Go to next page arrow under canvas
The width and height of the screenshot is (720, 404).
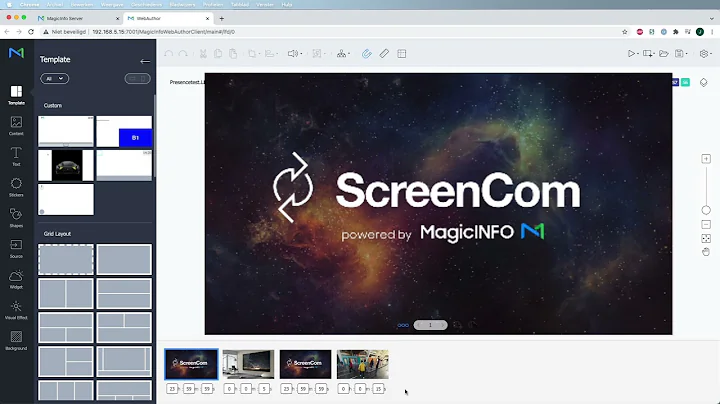(x=442, y=325)
